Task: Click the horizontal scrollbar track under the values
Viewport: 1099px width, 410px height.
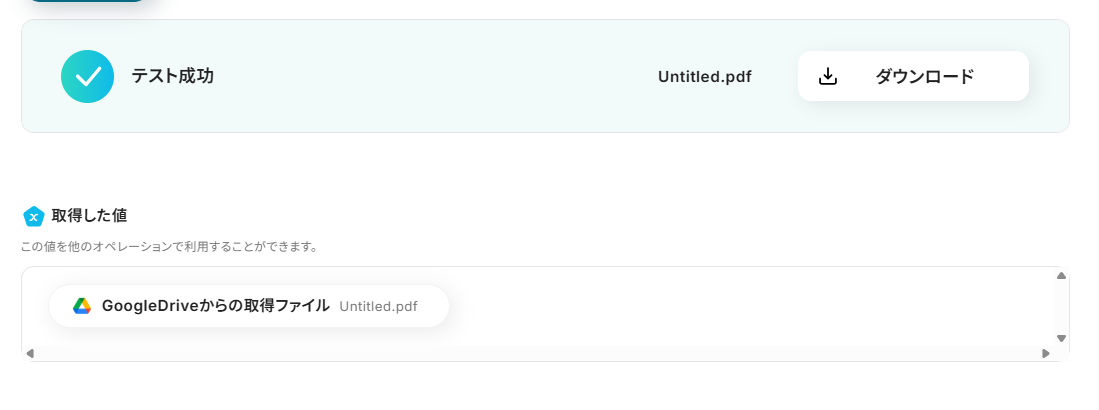Action: (538, 353)
